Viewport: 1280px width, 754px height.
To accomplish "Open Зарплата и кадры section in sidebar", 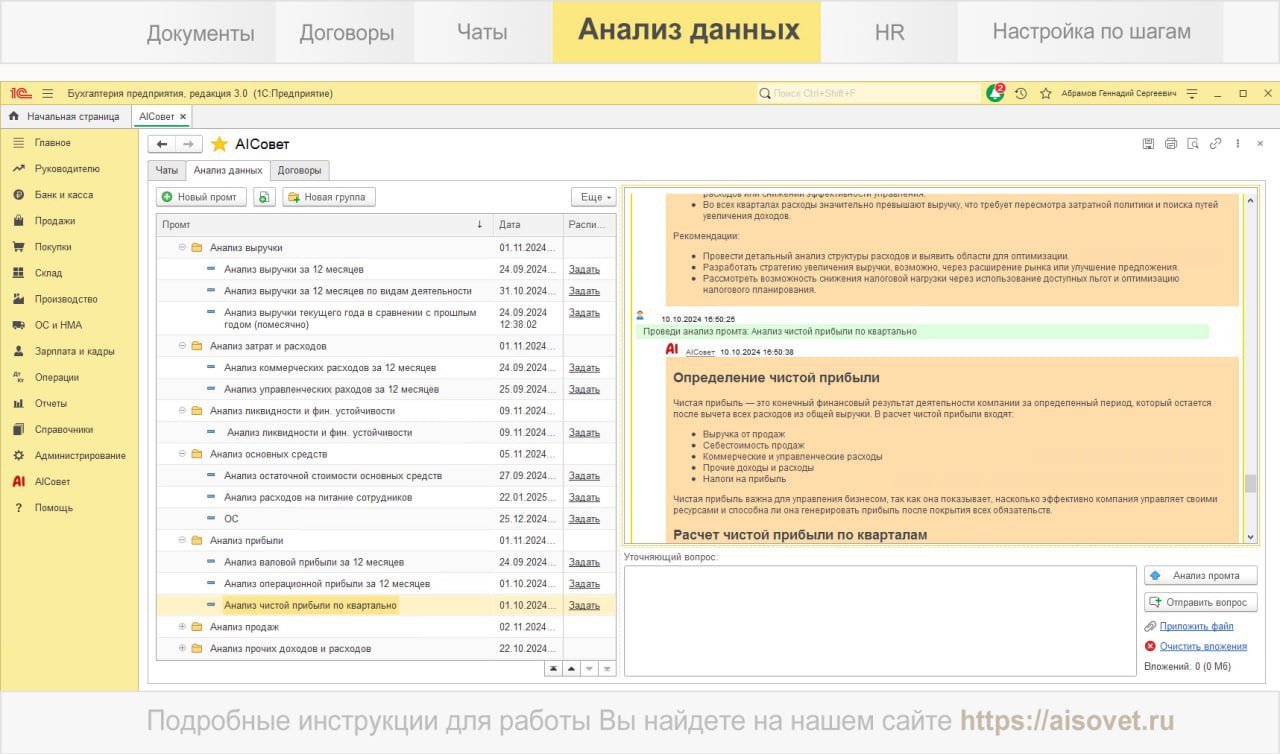I will [74, 351].
